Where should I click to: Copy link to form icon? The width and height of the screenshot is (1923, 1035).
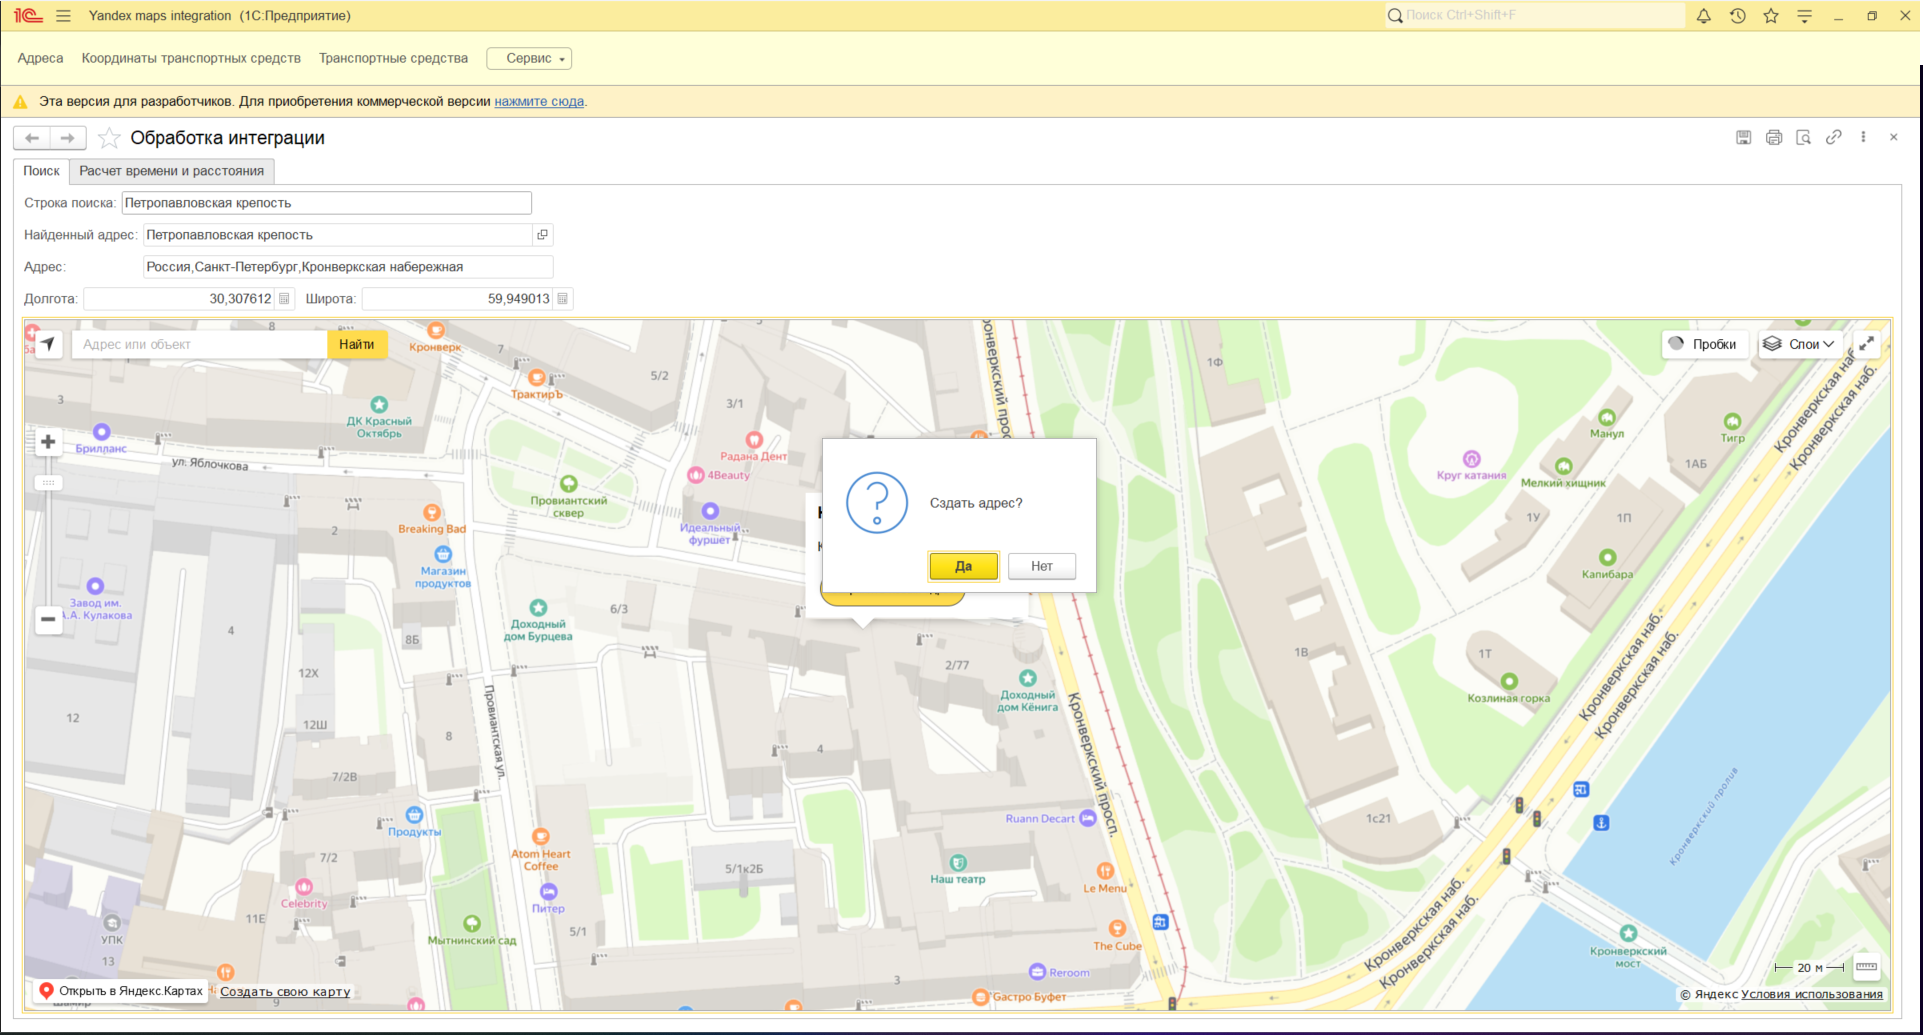pyautogui.click(x=1833, y=137)
